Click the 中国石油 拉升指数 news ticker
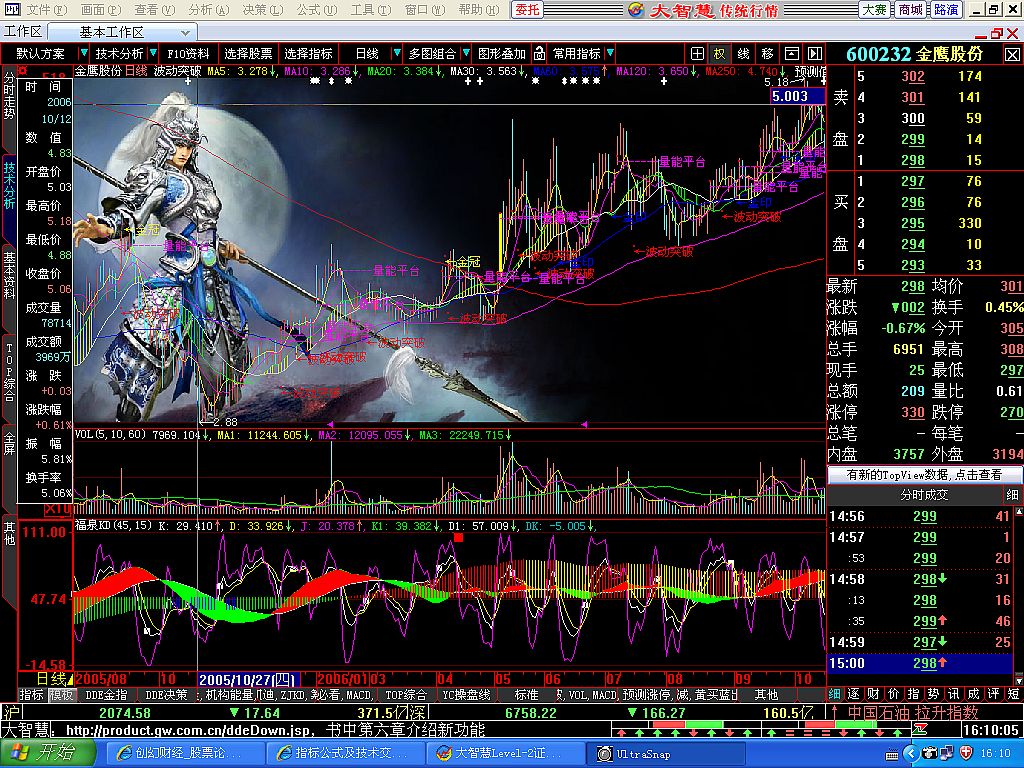Screen dimensions: 1024x768 click(913, 712)
